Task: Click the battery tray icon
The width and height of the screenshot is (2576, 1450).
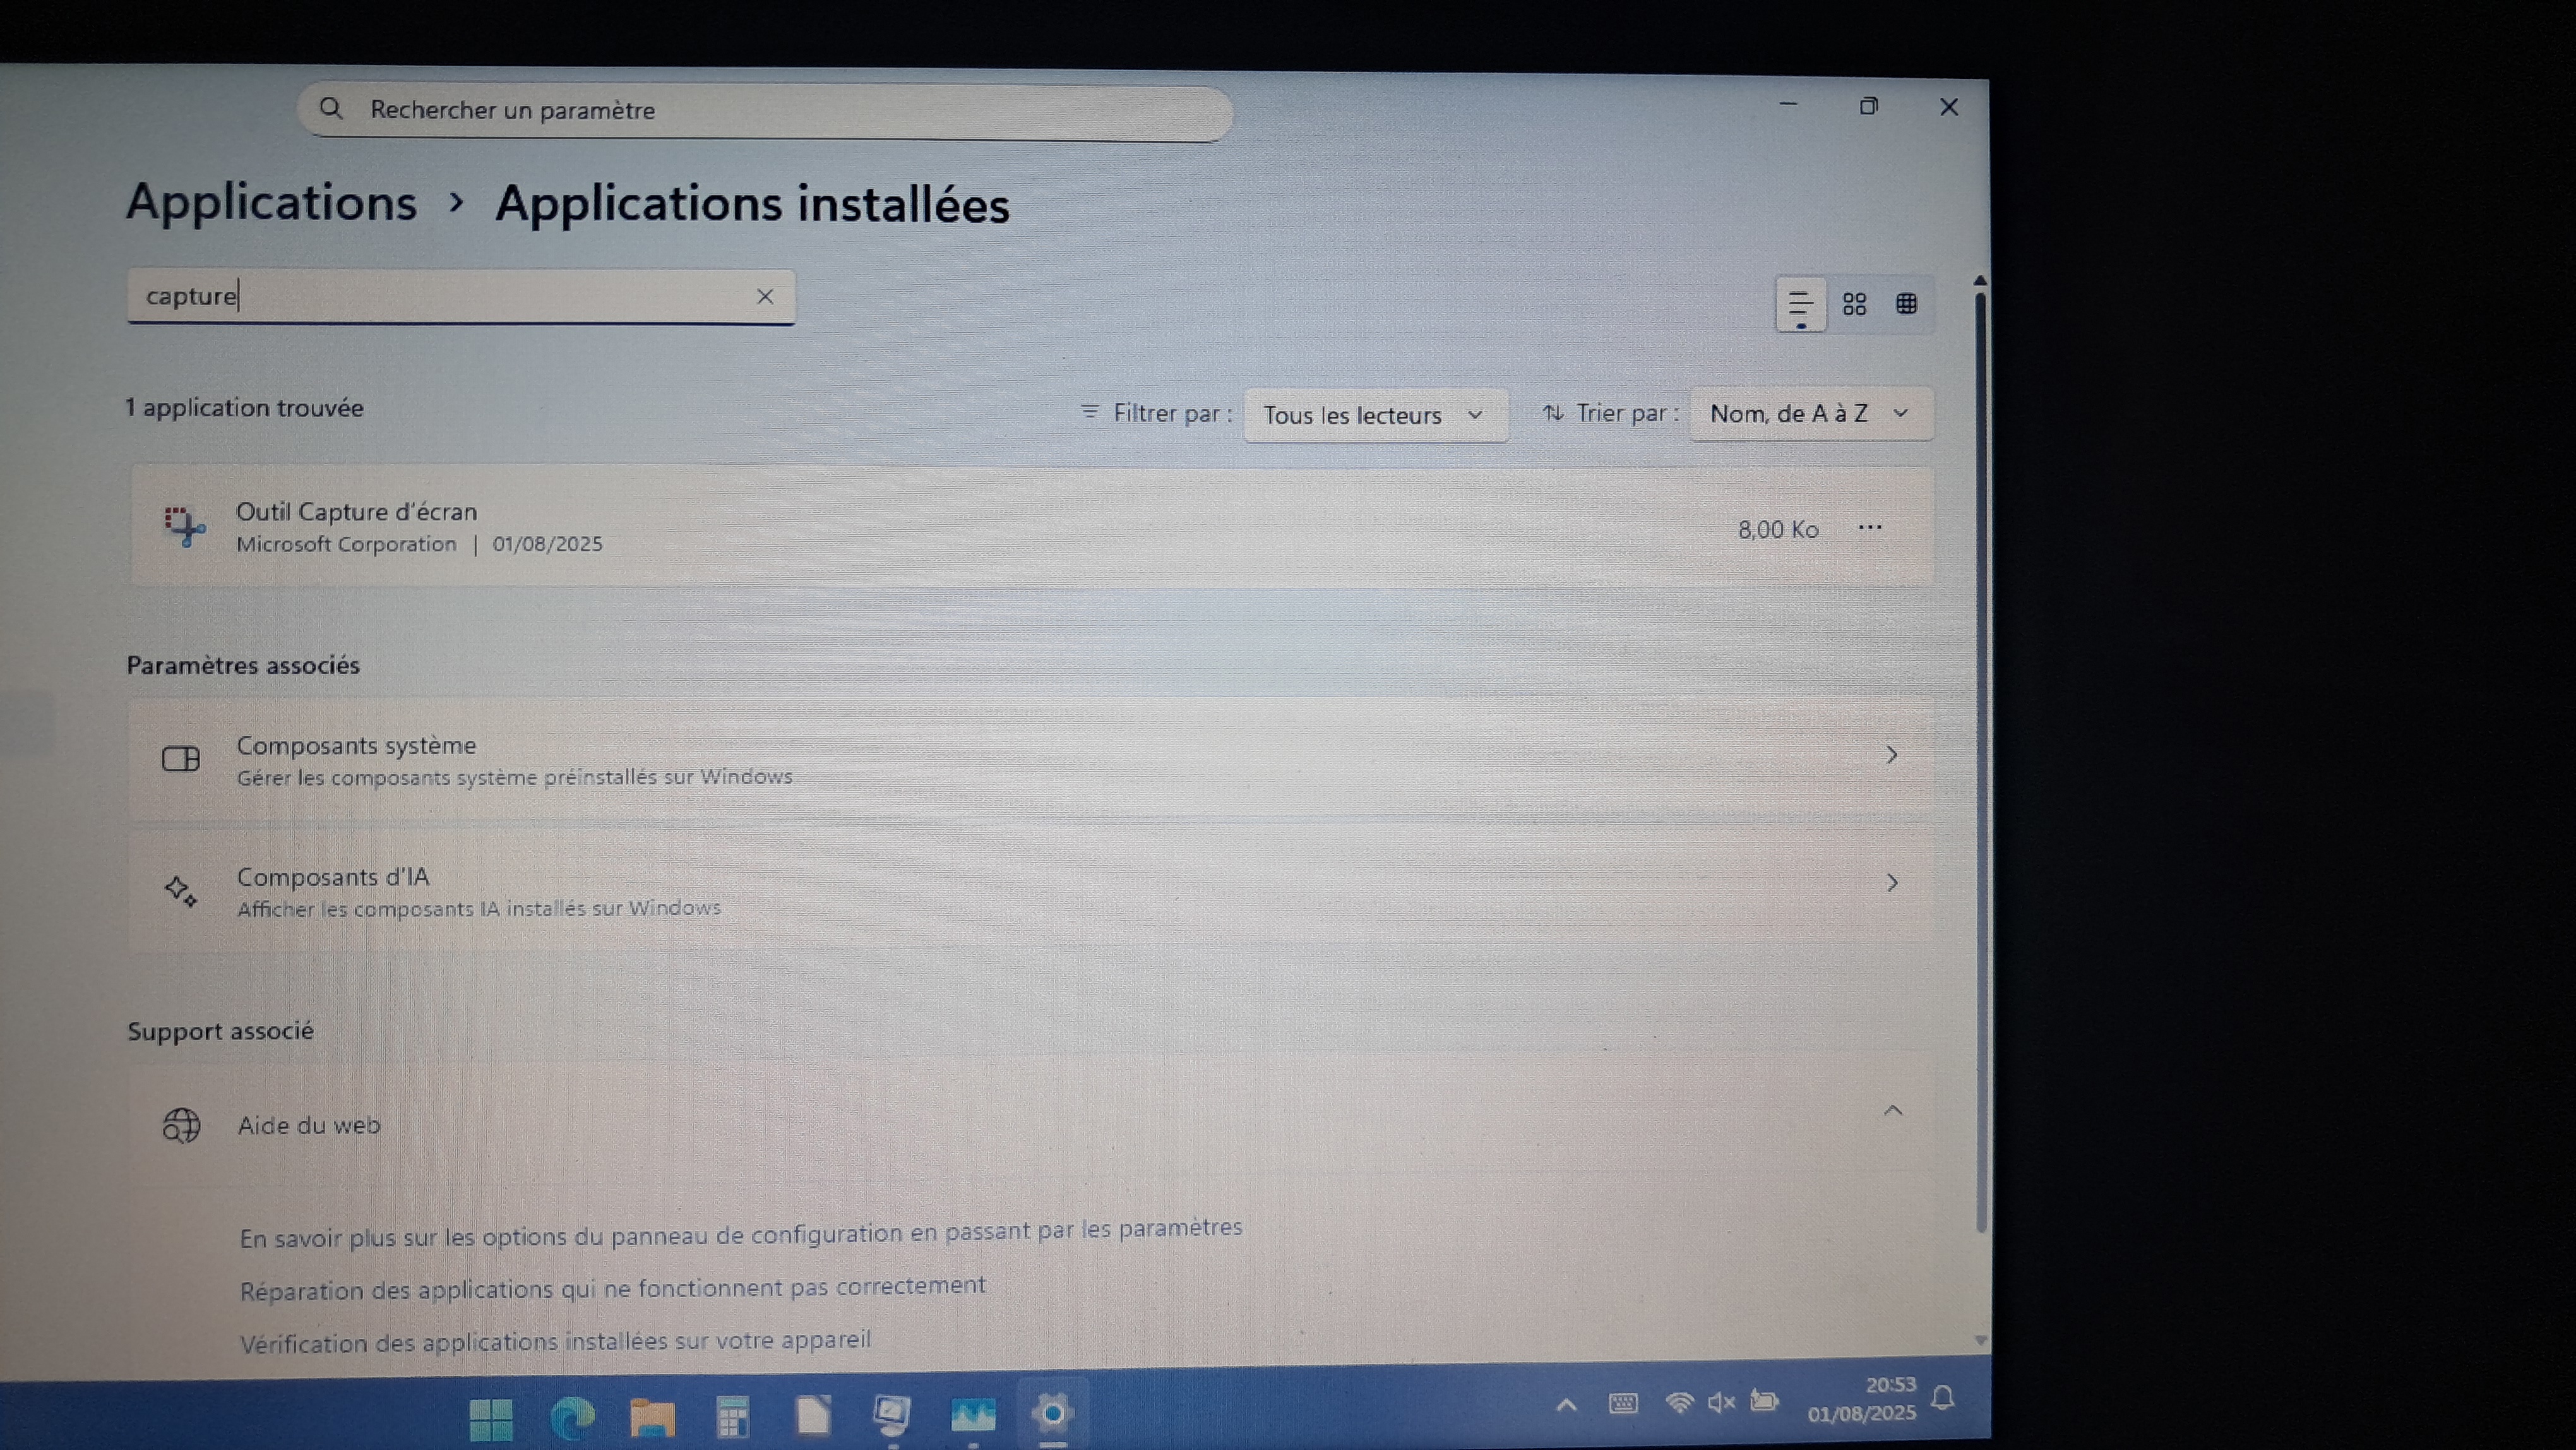Action: click(x=1765, y=1401)
